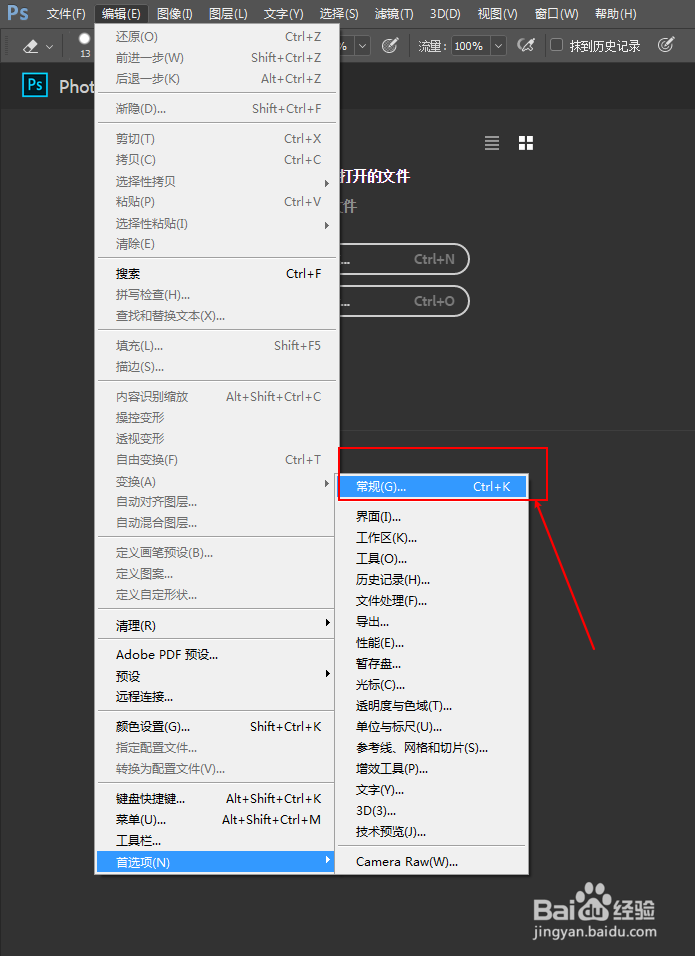Open the 图层(L) menu
Screen dimensions: 695x956
click(228, 13)
